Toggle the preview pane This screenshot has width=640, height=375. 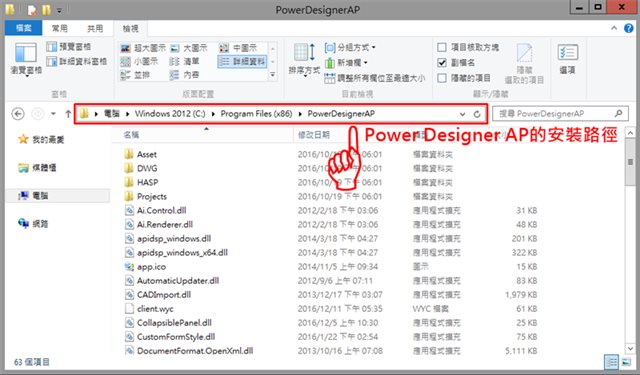pyautogui.click(x=69, y=47)
